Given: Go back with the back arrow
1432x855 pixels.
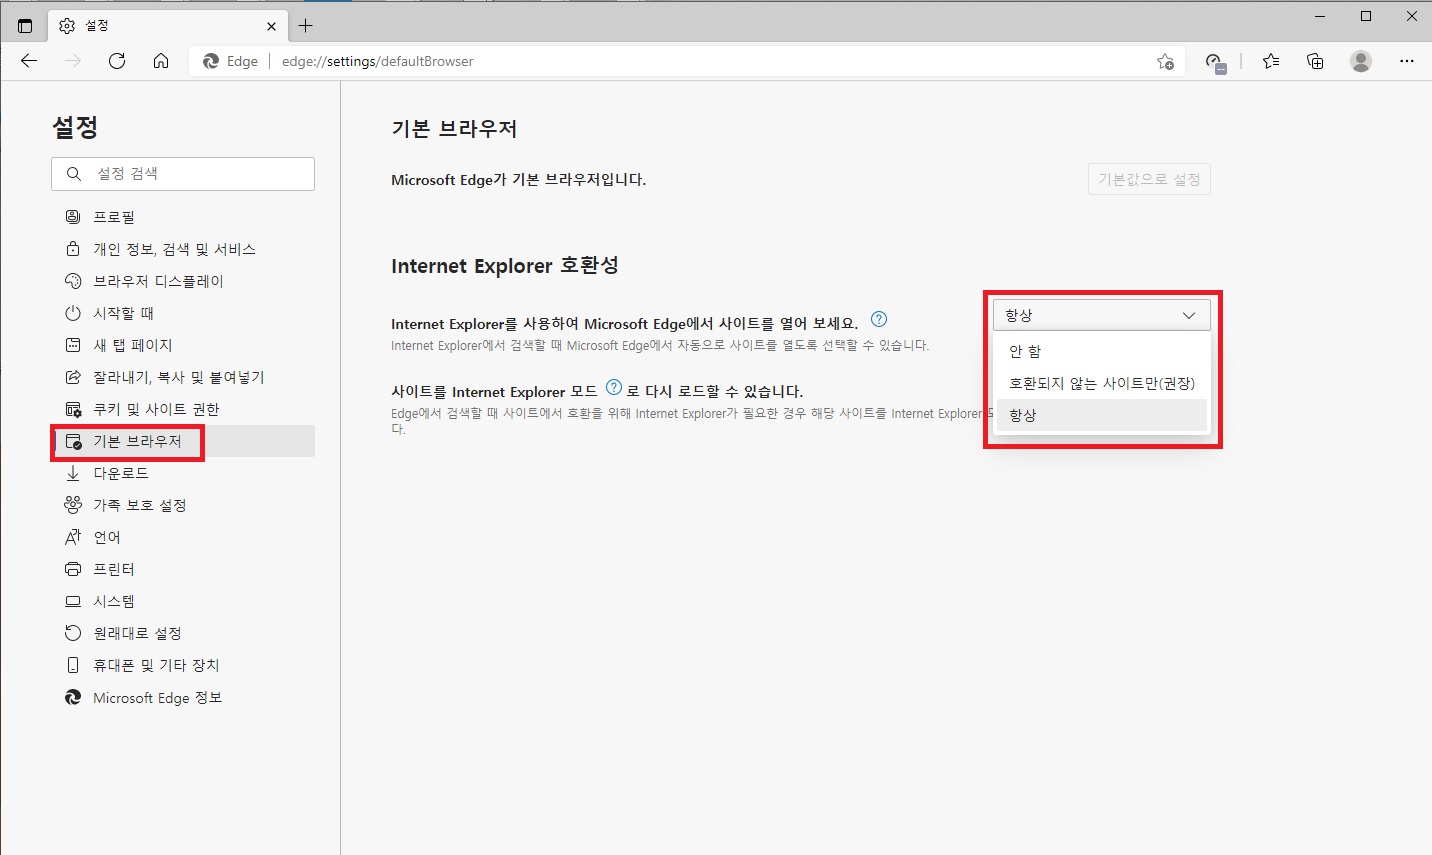Looking at the screenshot, I should point(29,61).
